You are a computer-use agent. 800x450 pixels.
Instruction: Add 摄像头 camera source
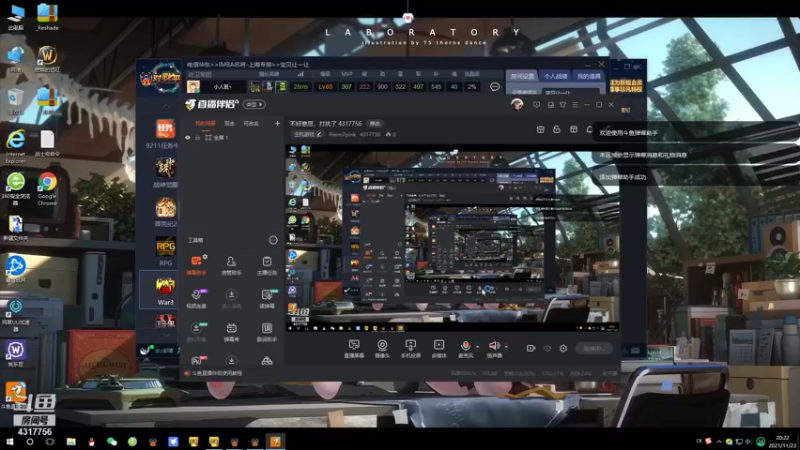coord(382,349)
